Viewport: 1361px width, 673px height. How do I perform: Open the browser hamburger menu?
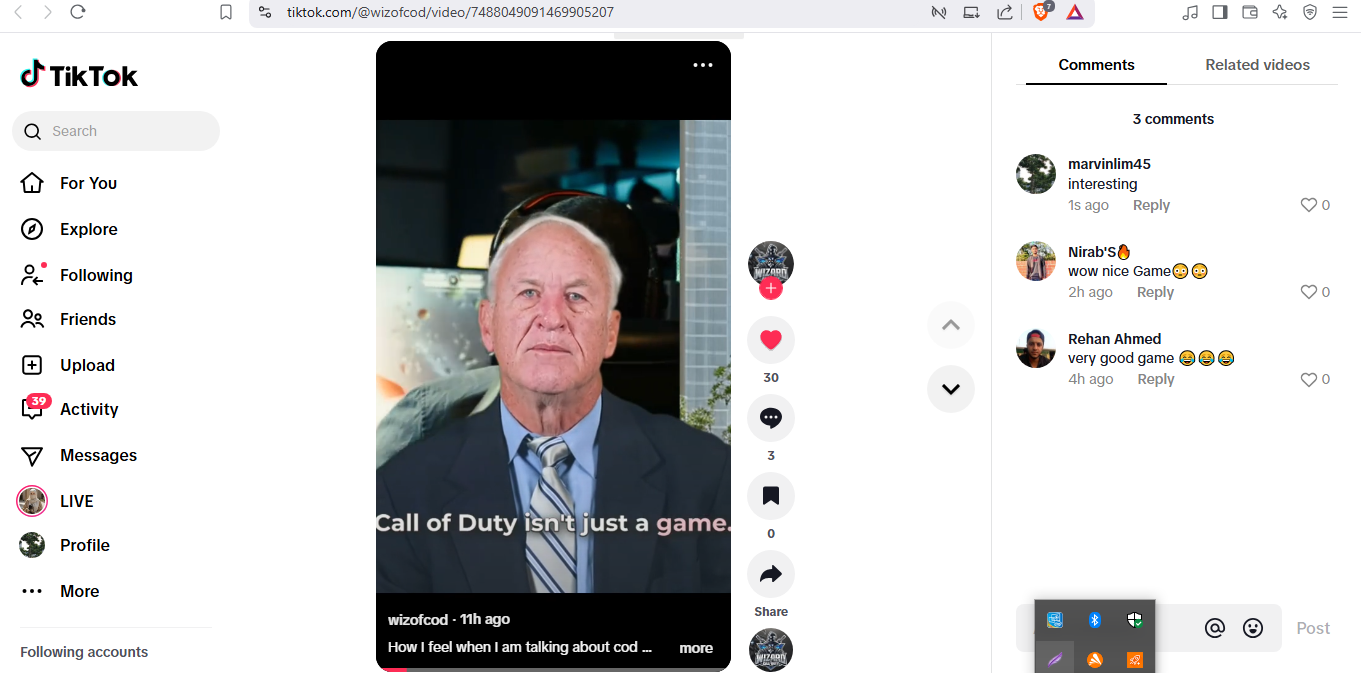coord(1340,12)
